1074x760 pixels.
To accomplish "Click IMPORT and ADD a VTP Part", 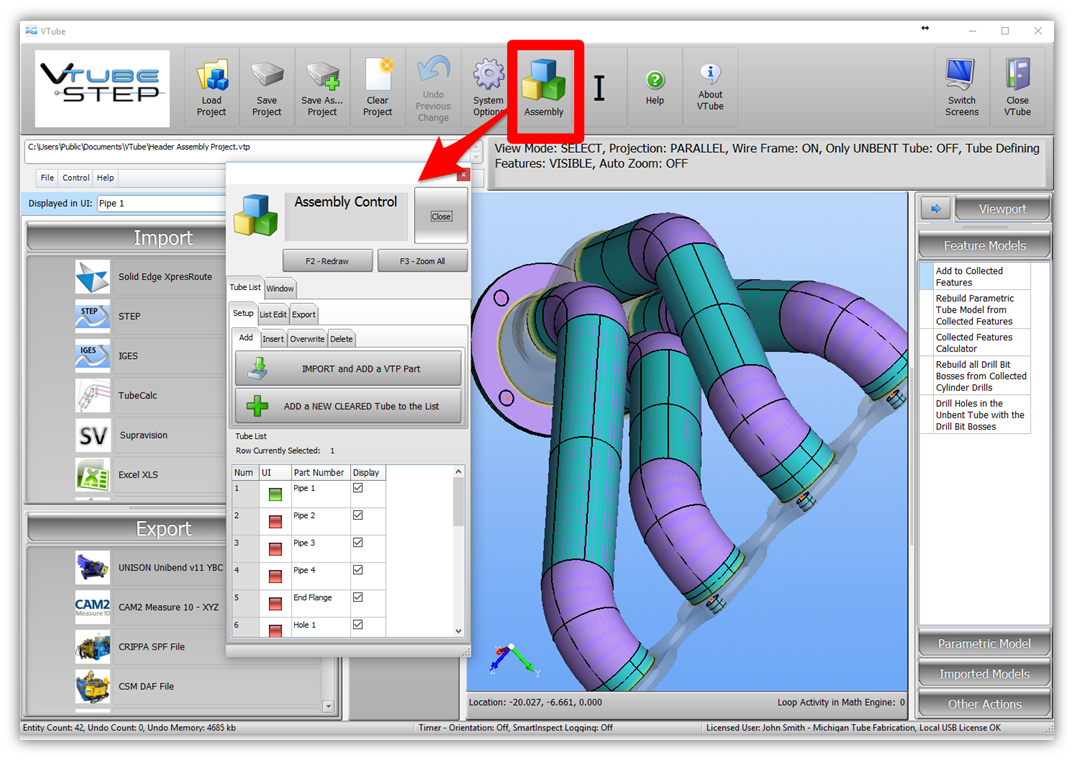I will (348, 369).
